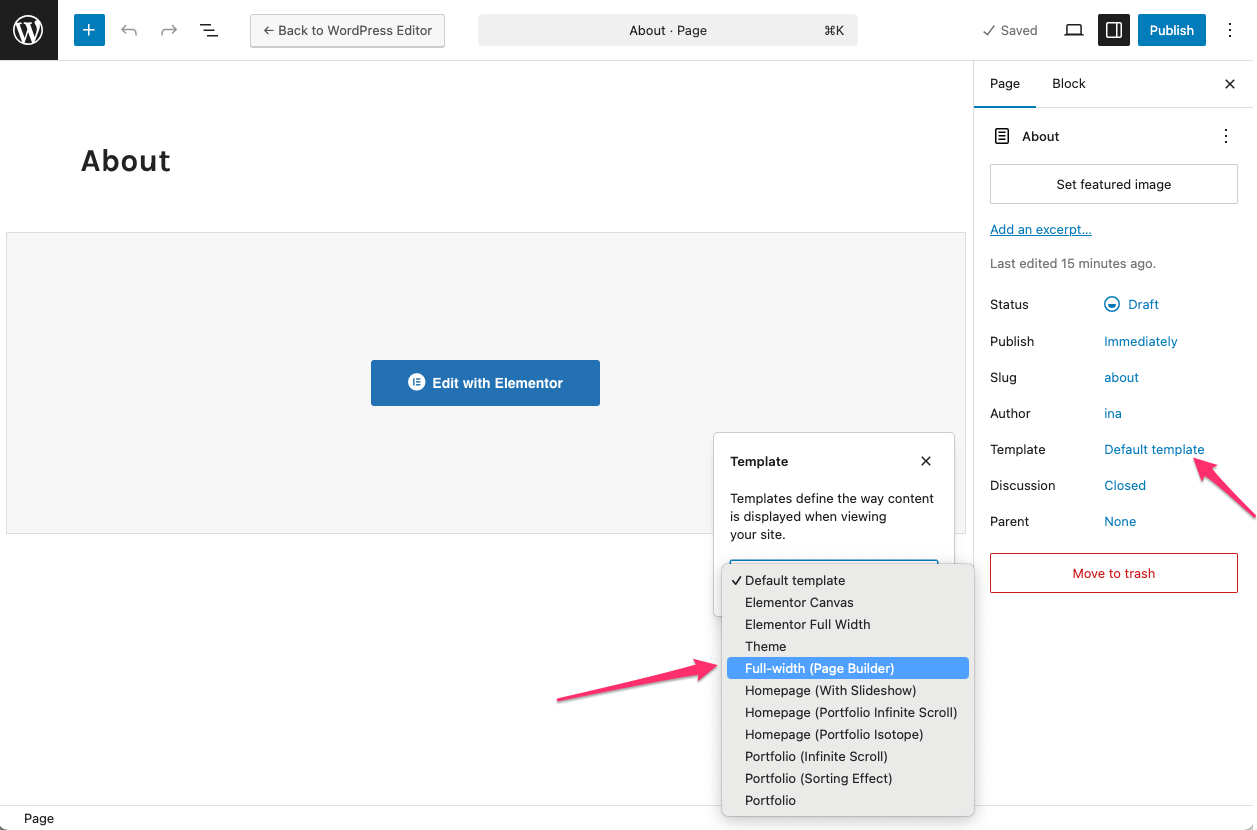Open the document overview list icon

pyautogui.click(x=209, y=30)
